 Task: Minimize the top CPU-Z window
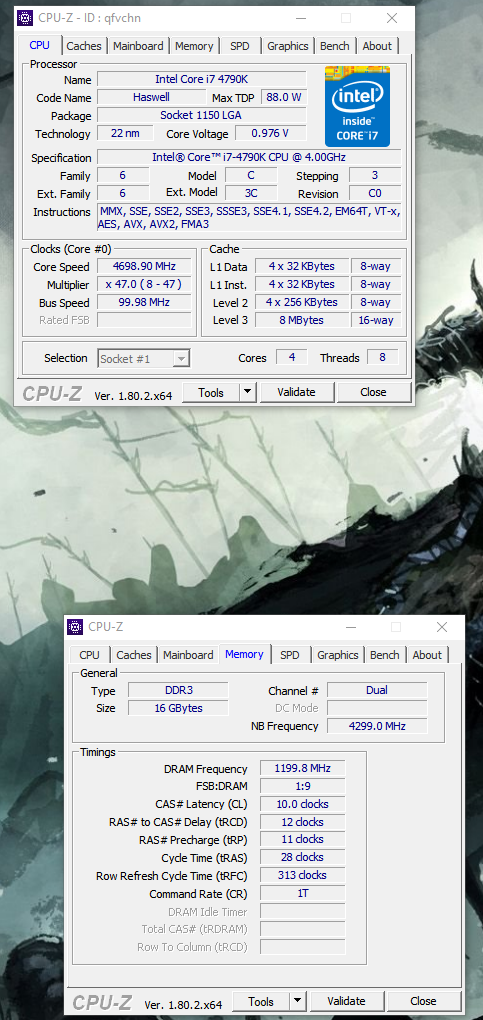(301, 18)
